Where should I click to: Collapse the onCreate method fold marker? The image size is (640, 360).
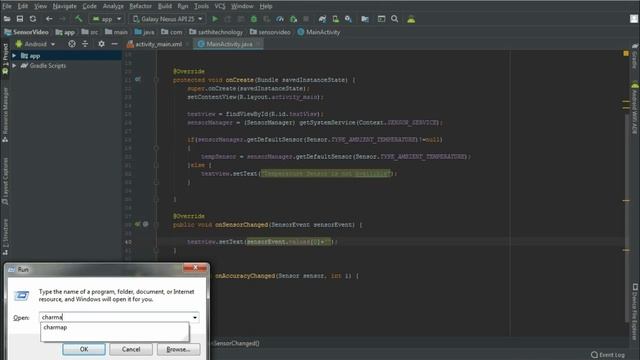coord(156,80)
